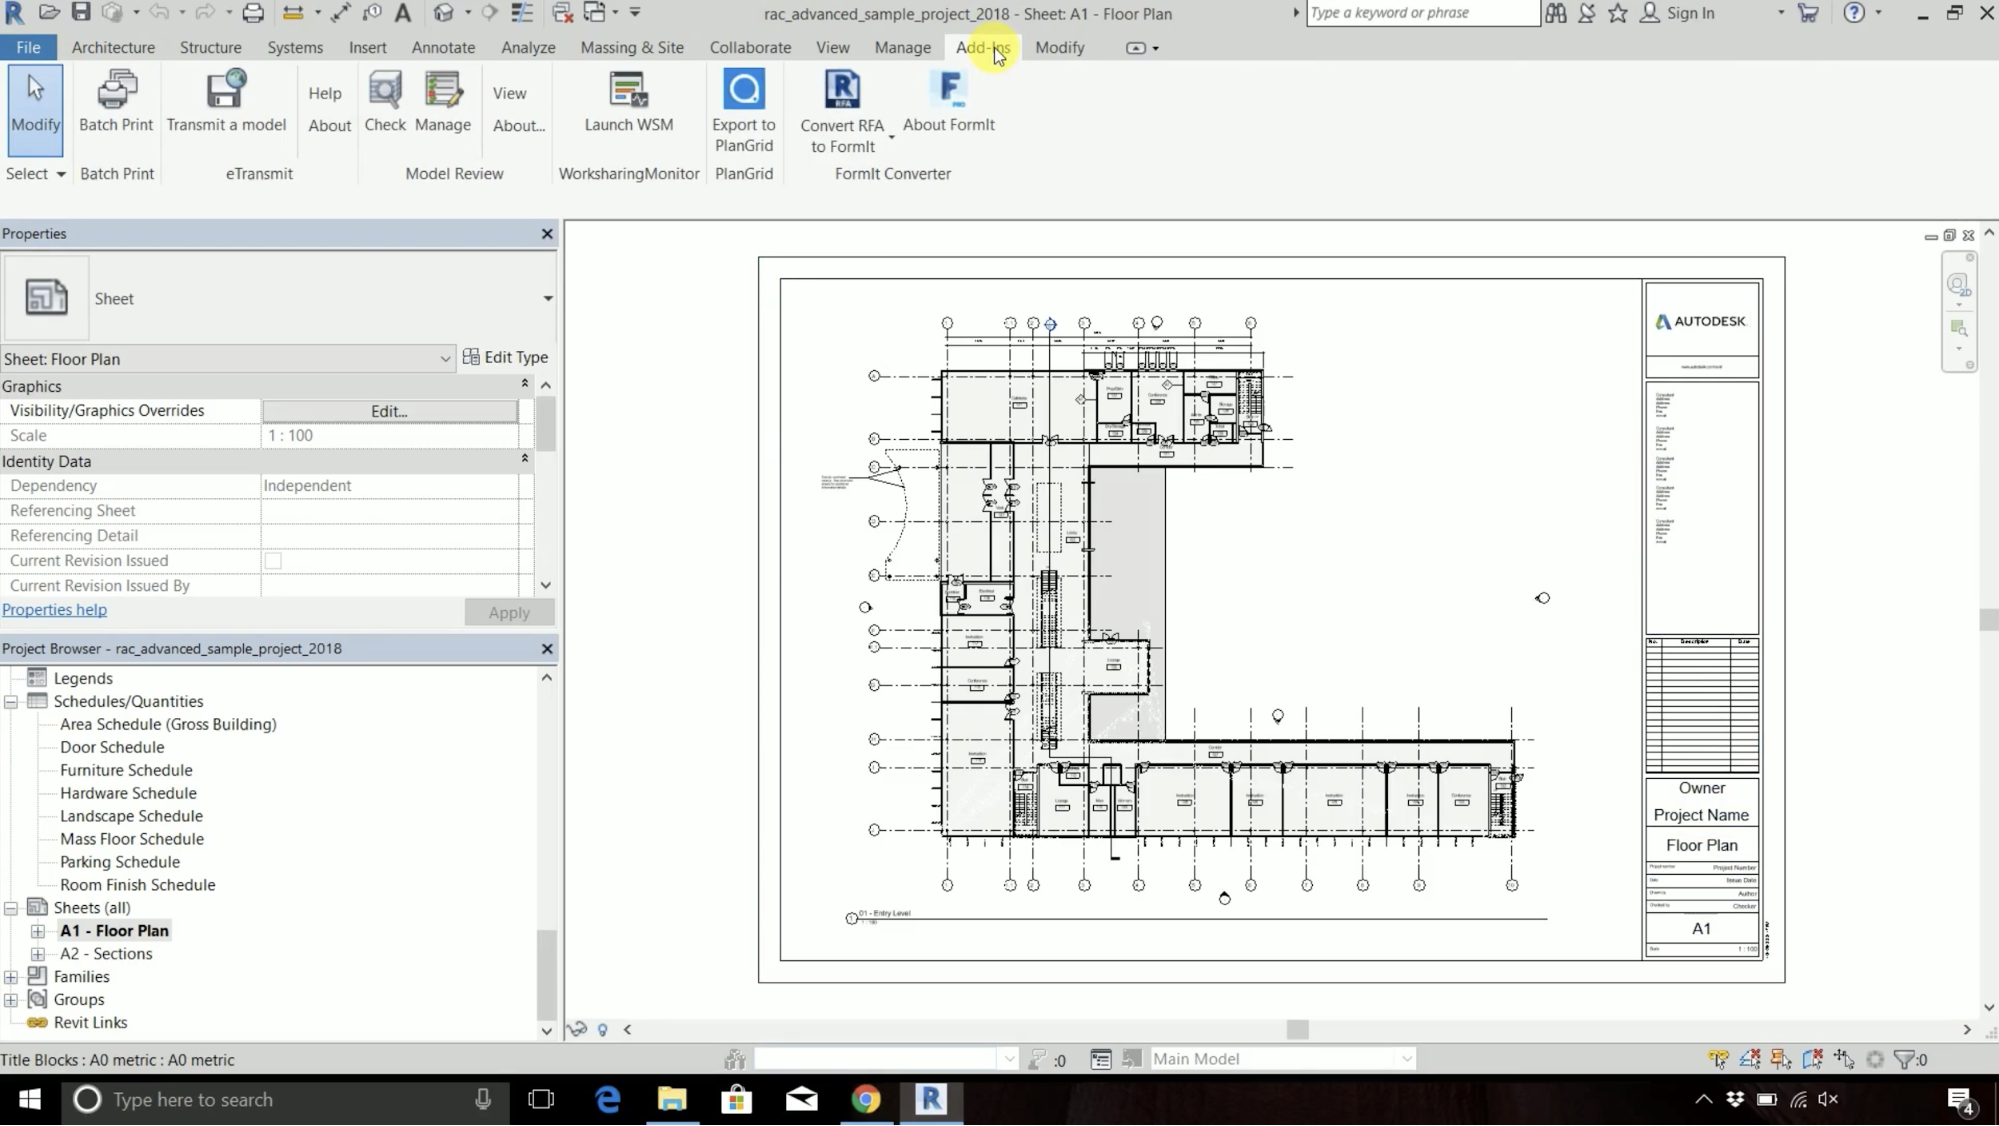Collapse the Identity Data properties section

(524, 460)
